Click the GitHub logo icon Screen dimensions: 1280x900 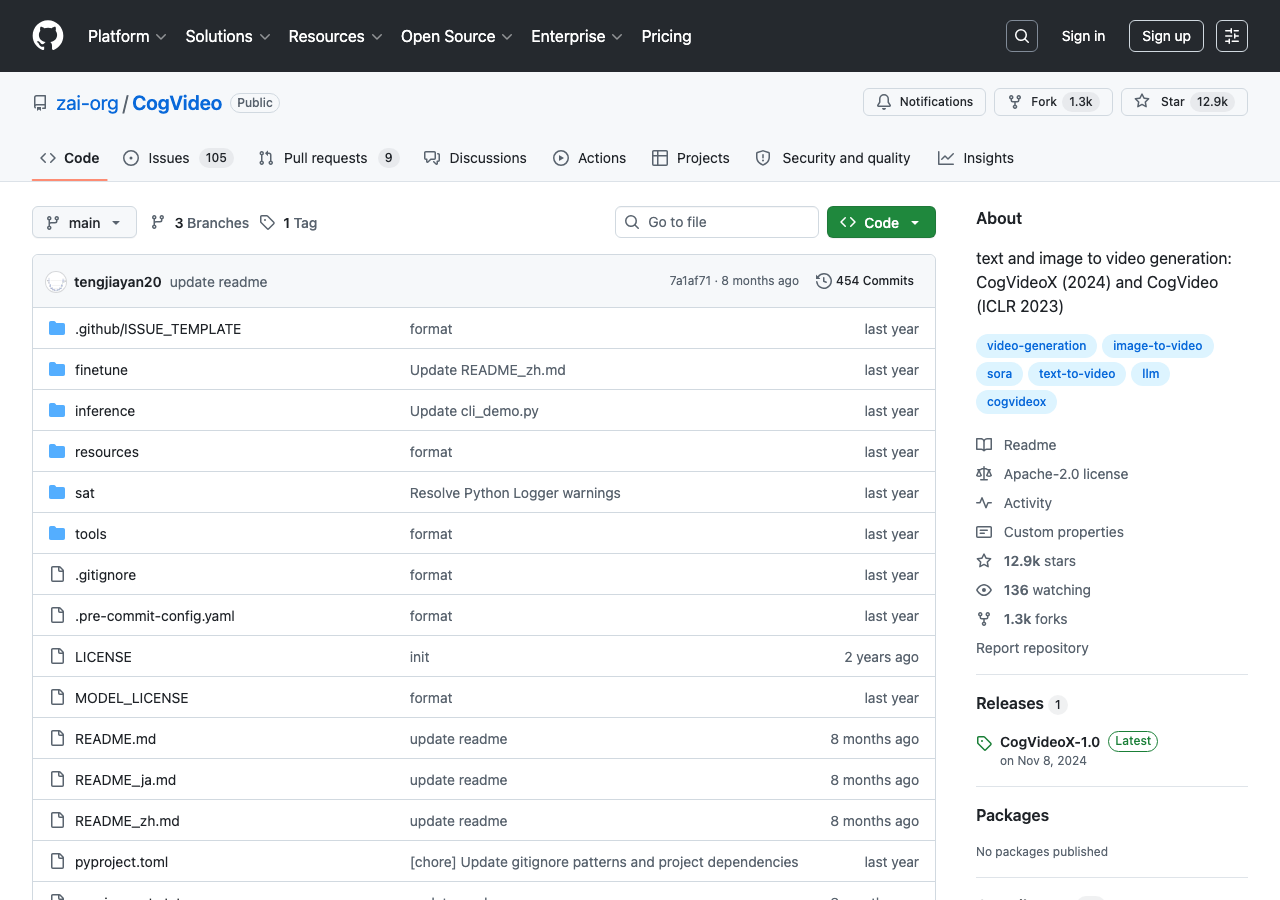tap(48, 36)
